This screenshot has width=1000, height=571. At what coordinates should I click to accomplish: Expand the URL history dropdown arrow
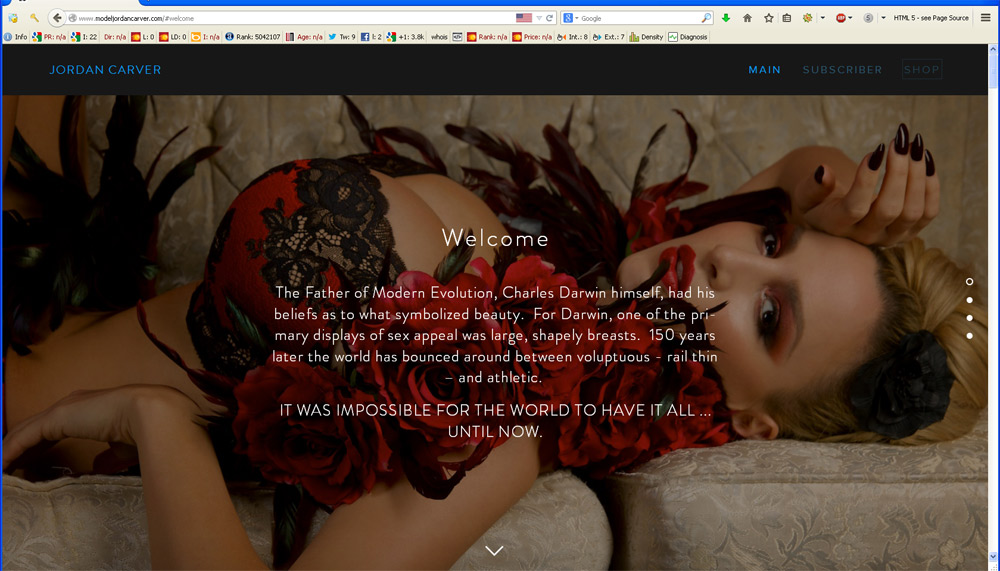[x=540, y=18]
